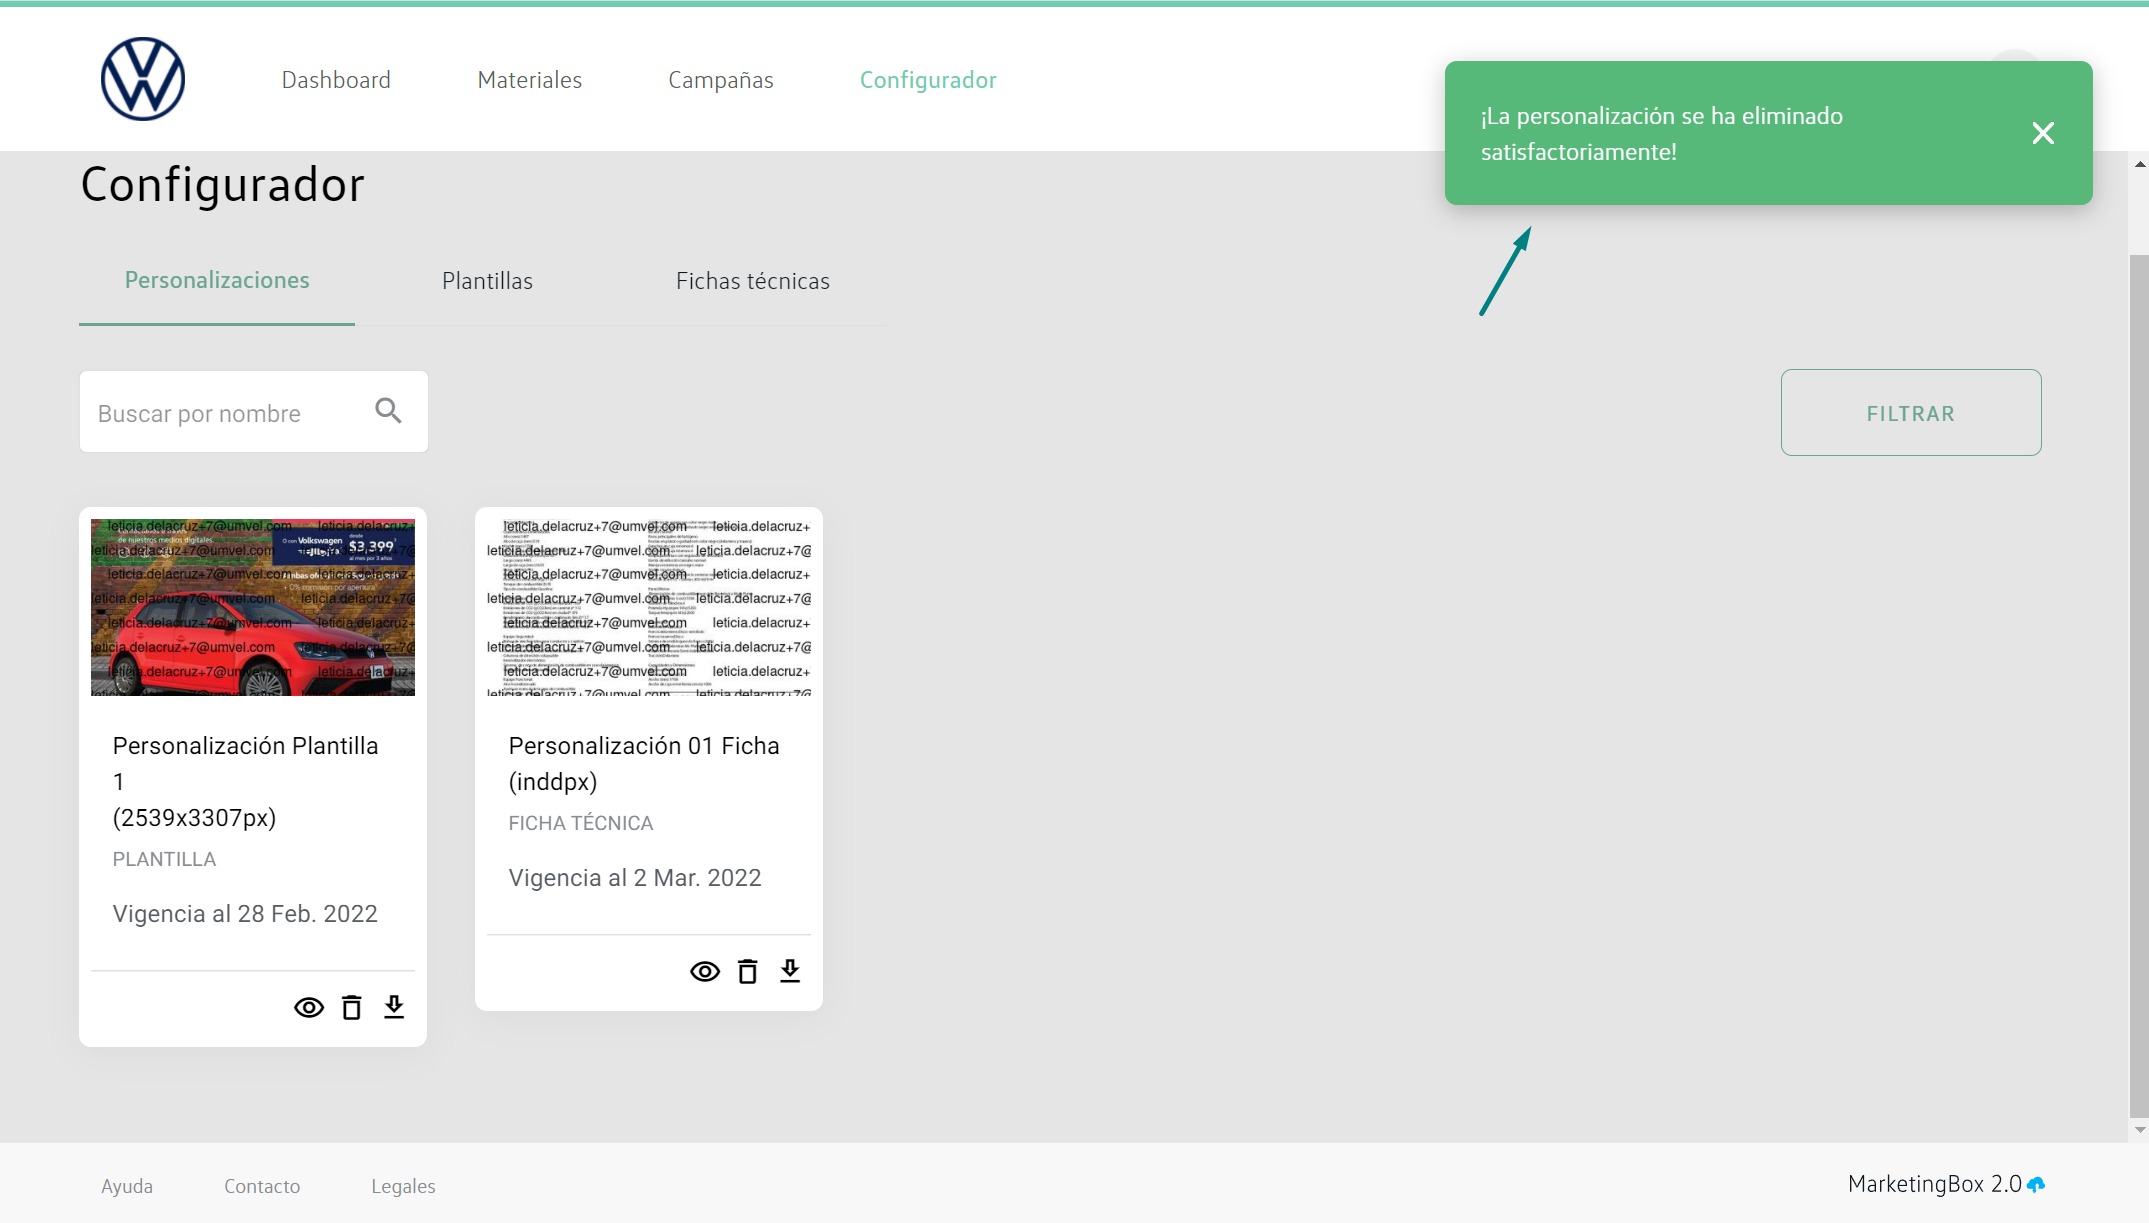Switch to the Fichas técnicas tab
Image resolution: width=2149 pixels, height=1223 pixels.
[752, 281]
